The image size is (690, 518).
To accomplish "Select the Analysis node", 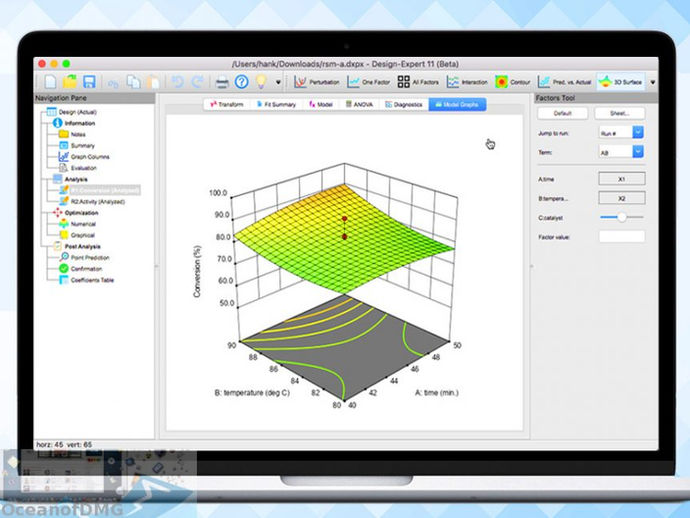I will coord(70,179).
